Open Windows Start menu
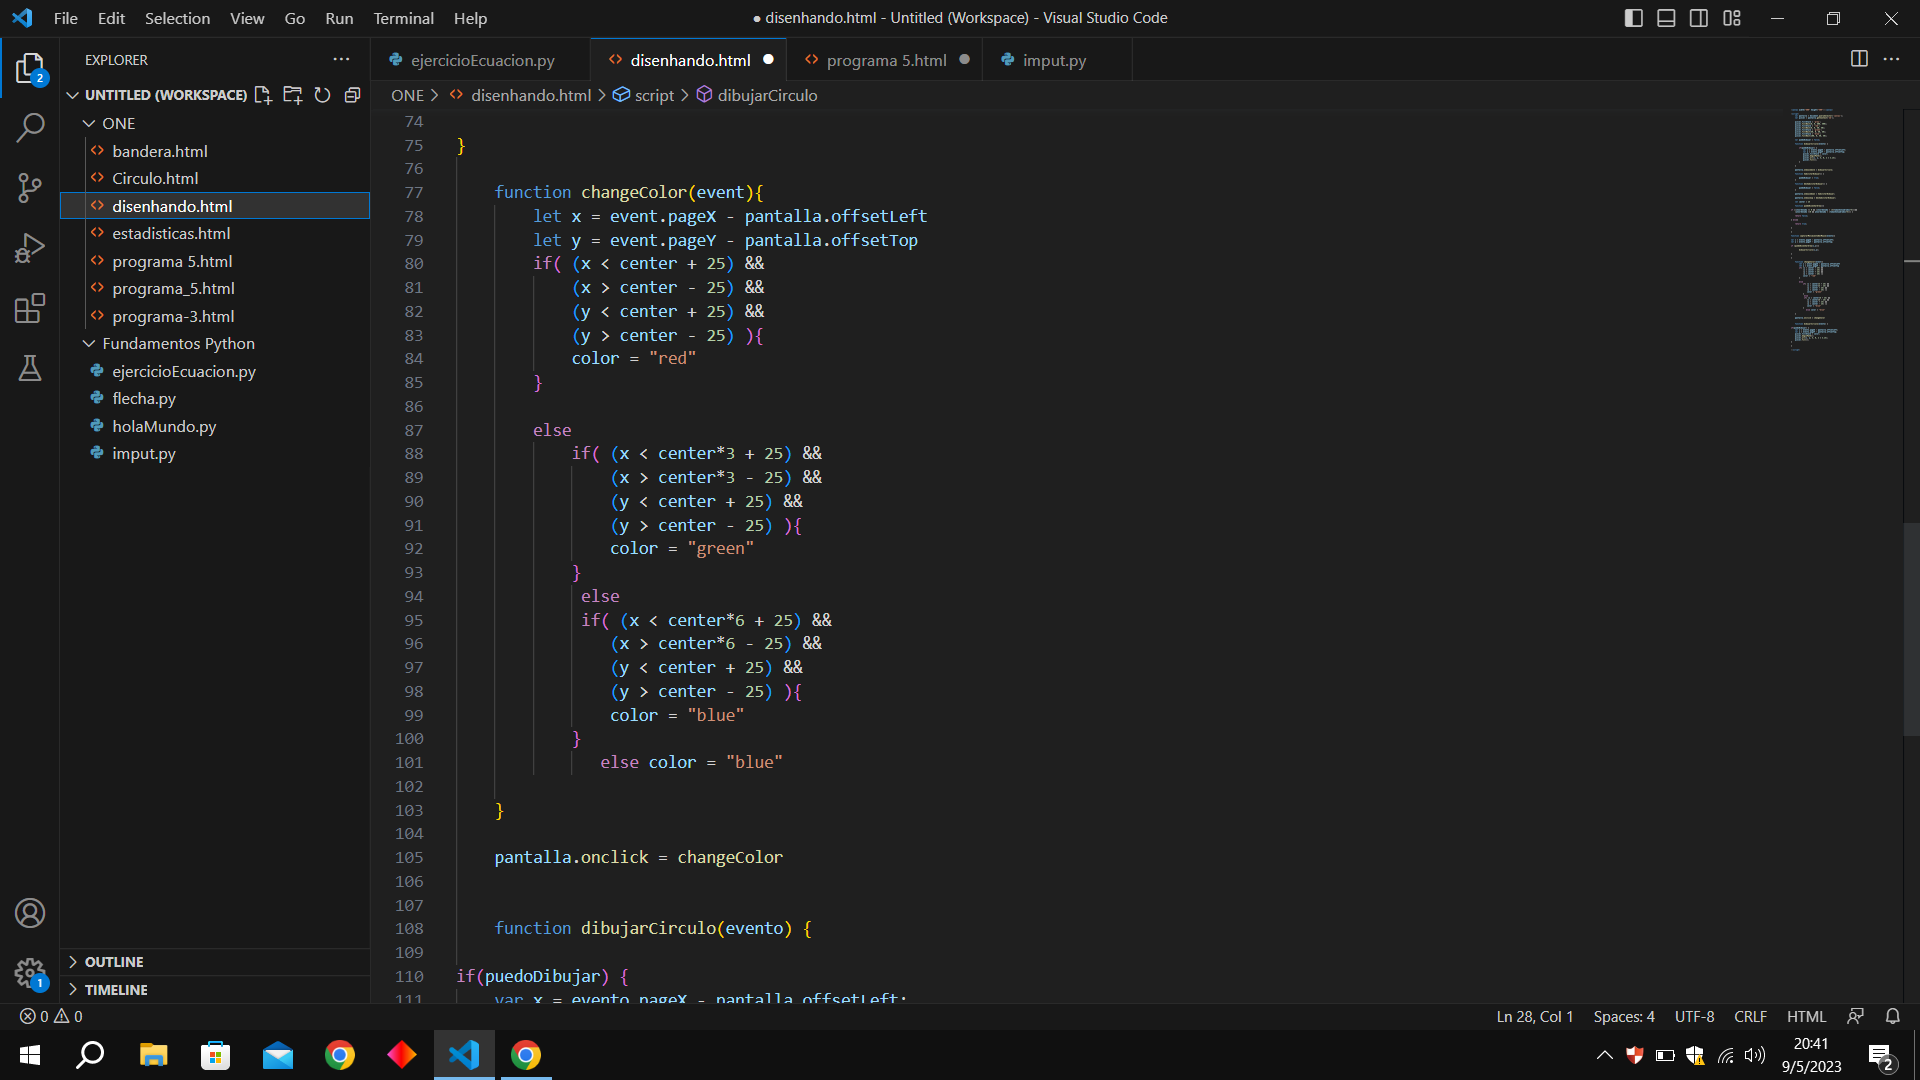 click(30, 1055)
